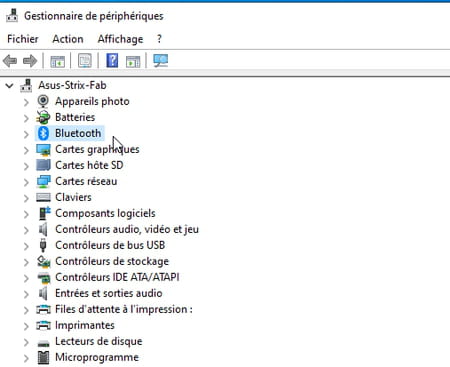Select the Claviers tree item
450x367 pixels.
point(73,197)
